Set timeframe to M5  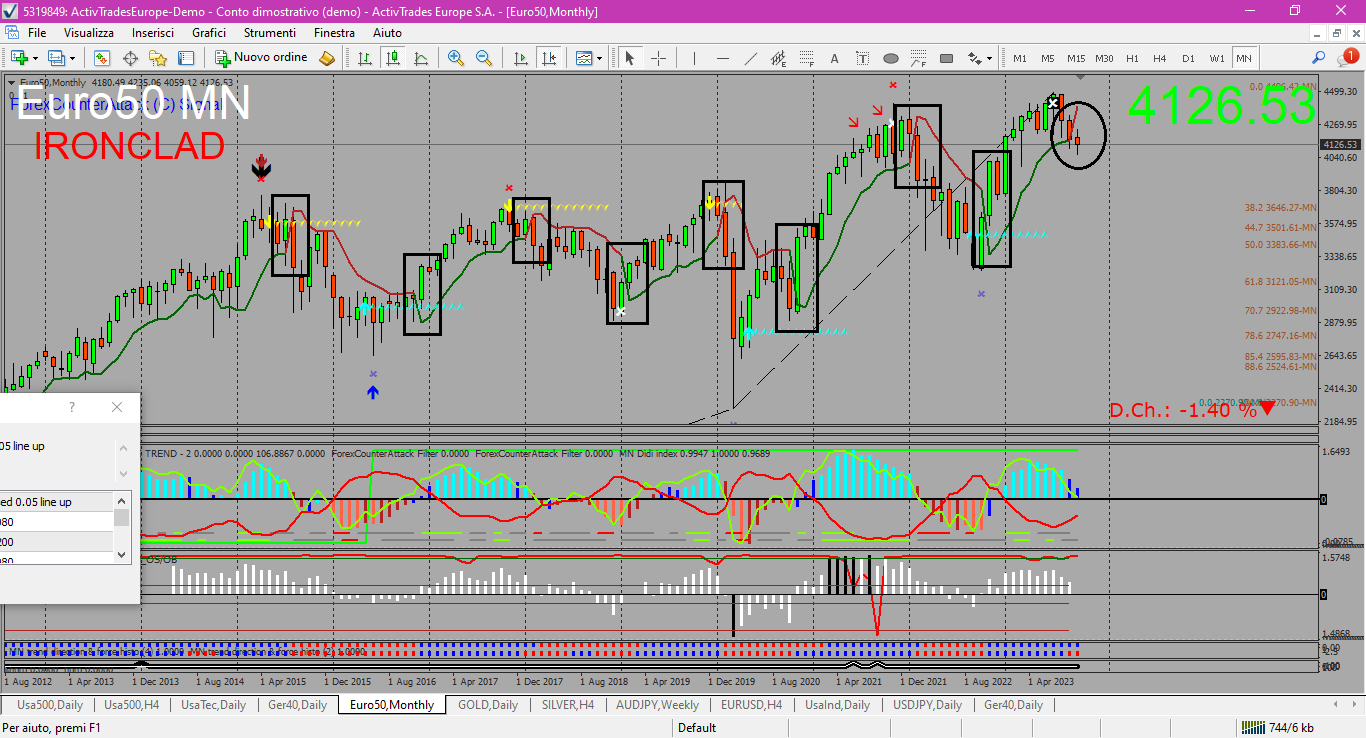(1048, 58)
